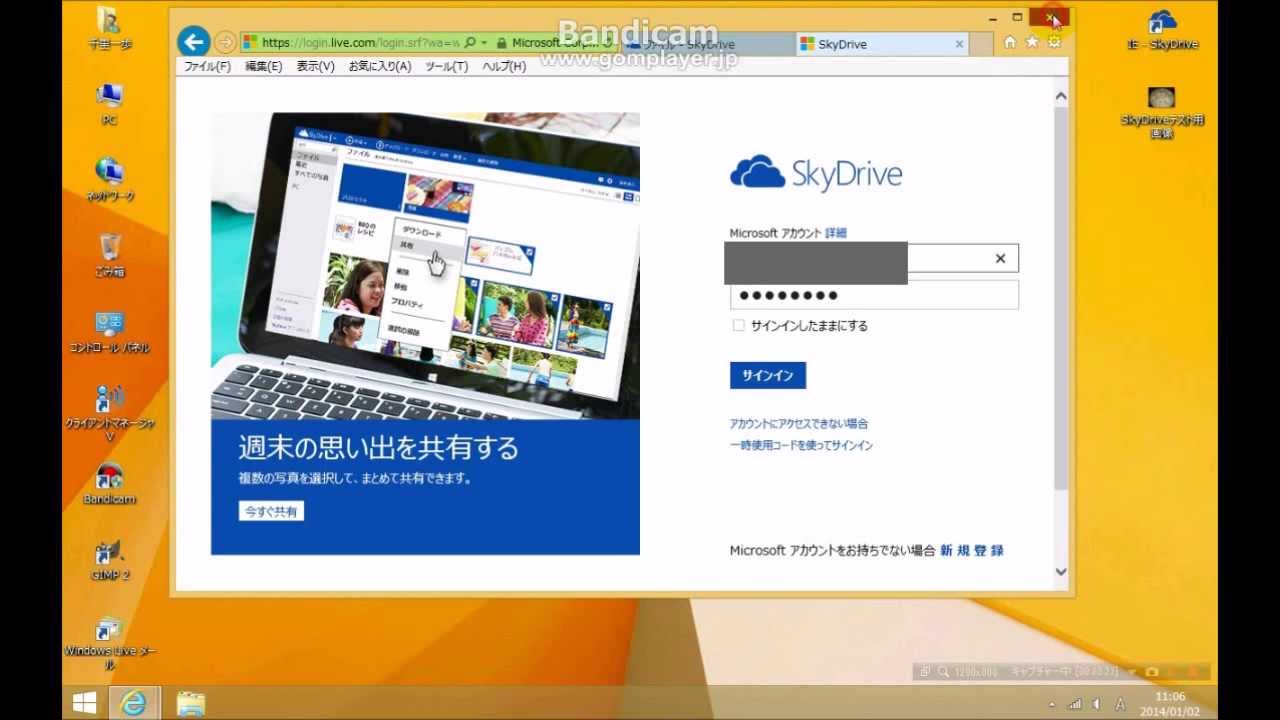Select the Bandicam desktop icon
This screenshot has width=1280, height=720.
coord(110,484)
